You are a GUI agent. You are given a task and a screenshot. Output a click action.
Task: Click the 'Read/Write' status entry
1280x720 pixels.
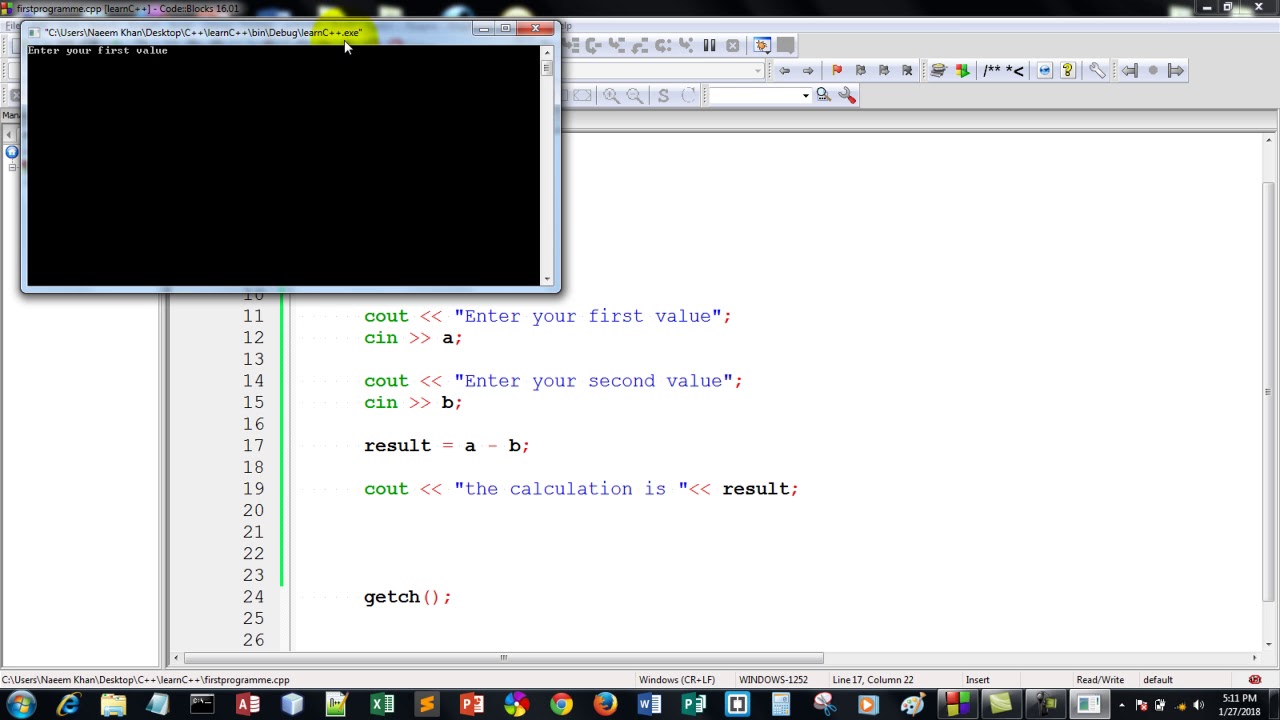coord(1100,680)
